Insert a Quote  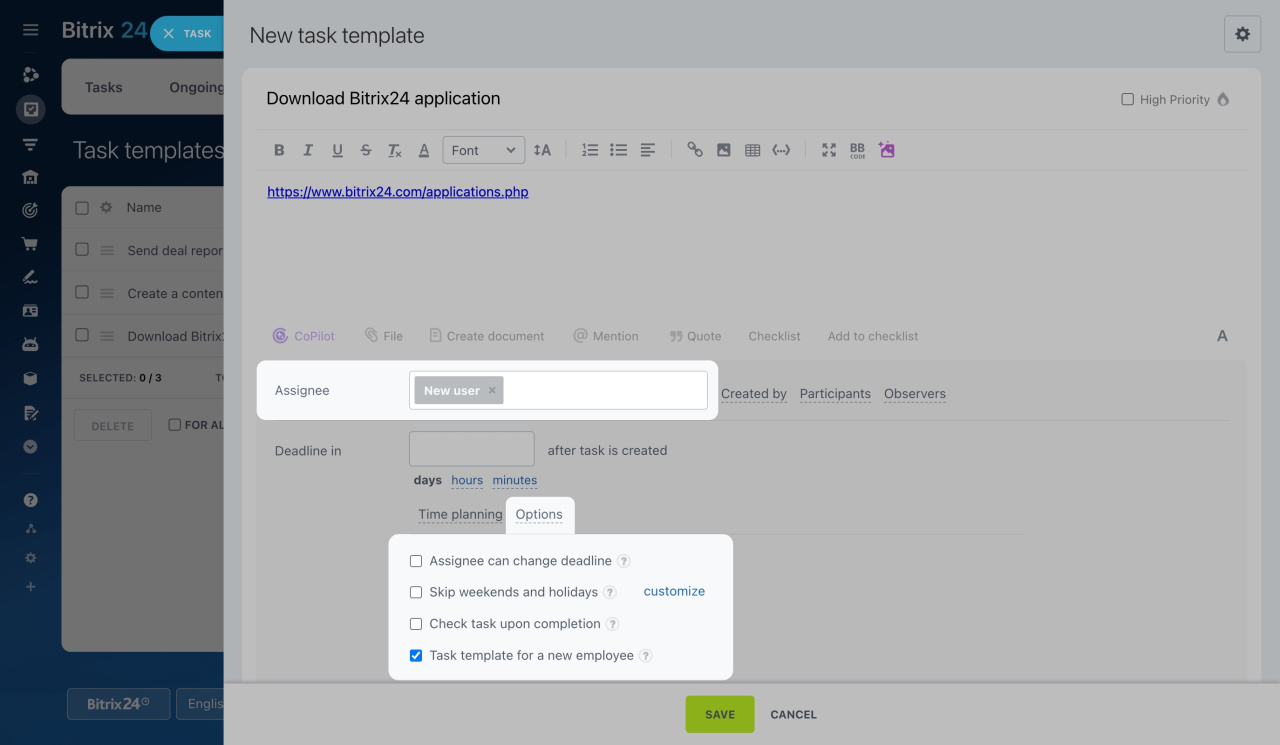coord(695,336)
